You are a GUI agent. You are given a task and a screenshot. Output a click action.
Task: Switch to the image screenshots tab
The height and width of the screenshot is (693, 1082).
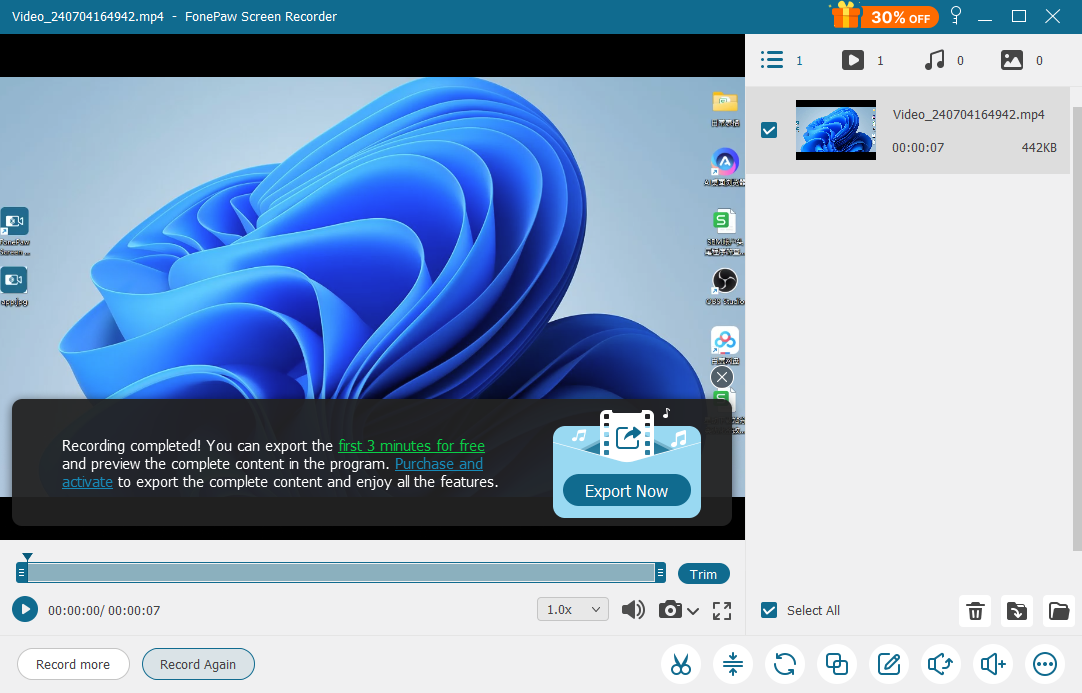pyautogui.click(x=1022, y=60)
